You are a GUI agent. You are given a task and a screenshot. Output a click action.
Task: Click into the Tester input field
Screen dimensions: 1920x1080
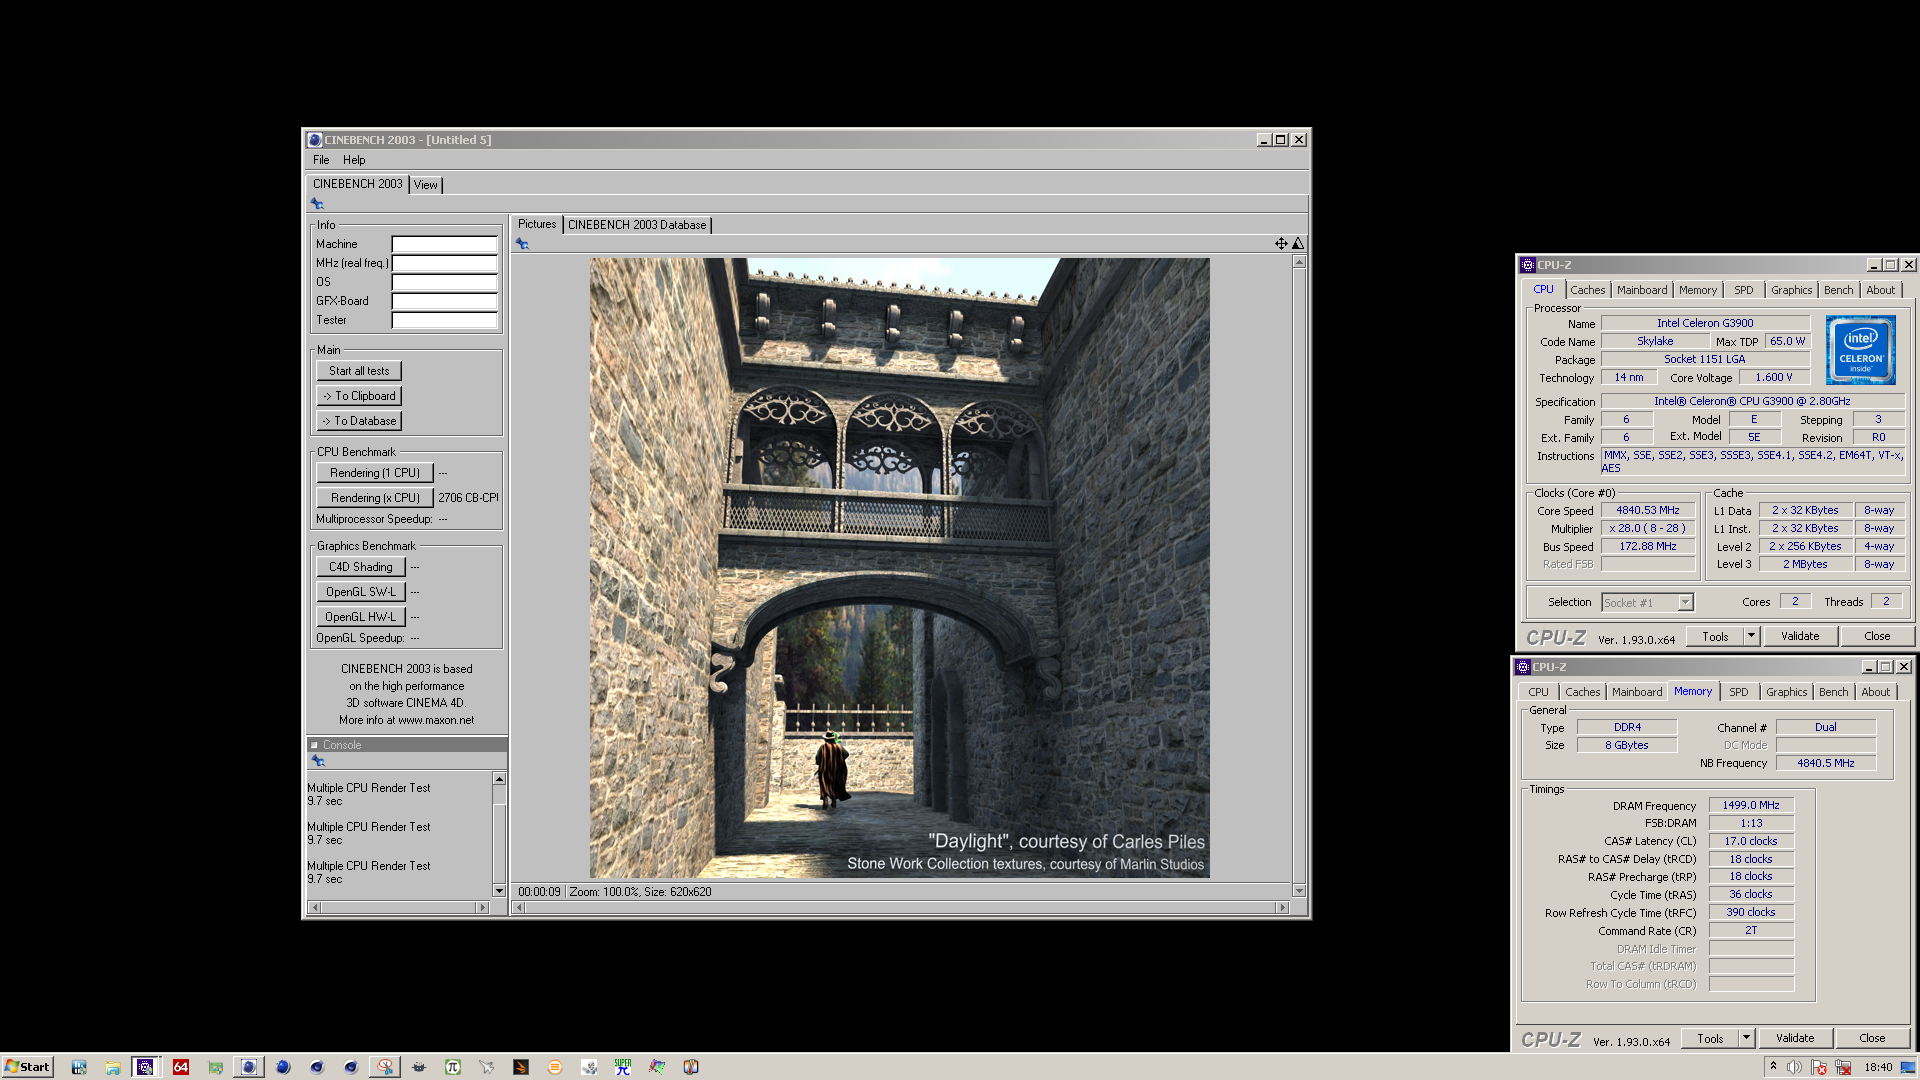pos(444,320)
